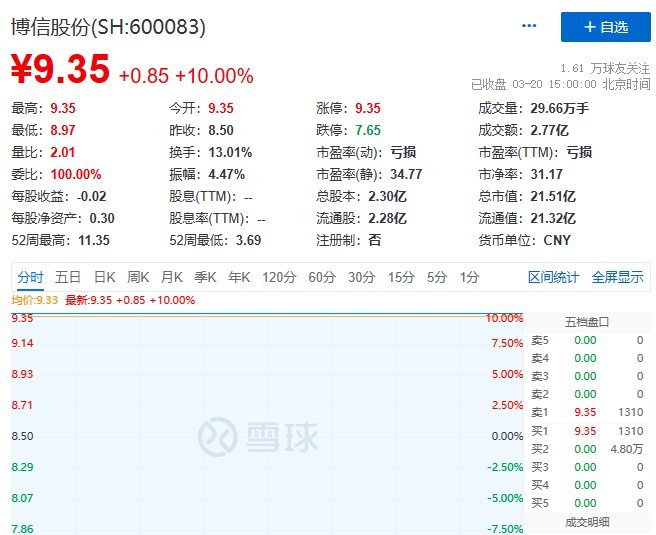The height and width of the screenshot is (535, 656).
Task: Click the 每股净资产 value 0.30
Action: point(102,218)
